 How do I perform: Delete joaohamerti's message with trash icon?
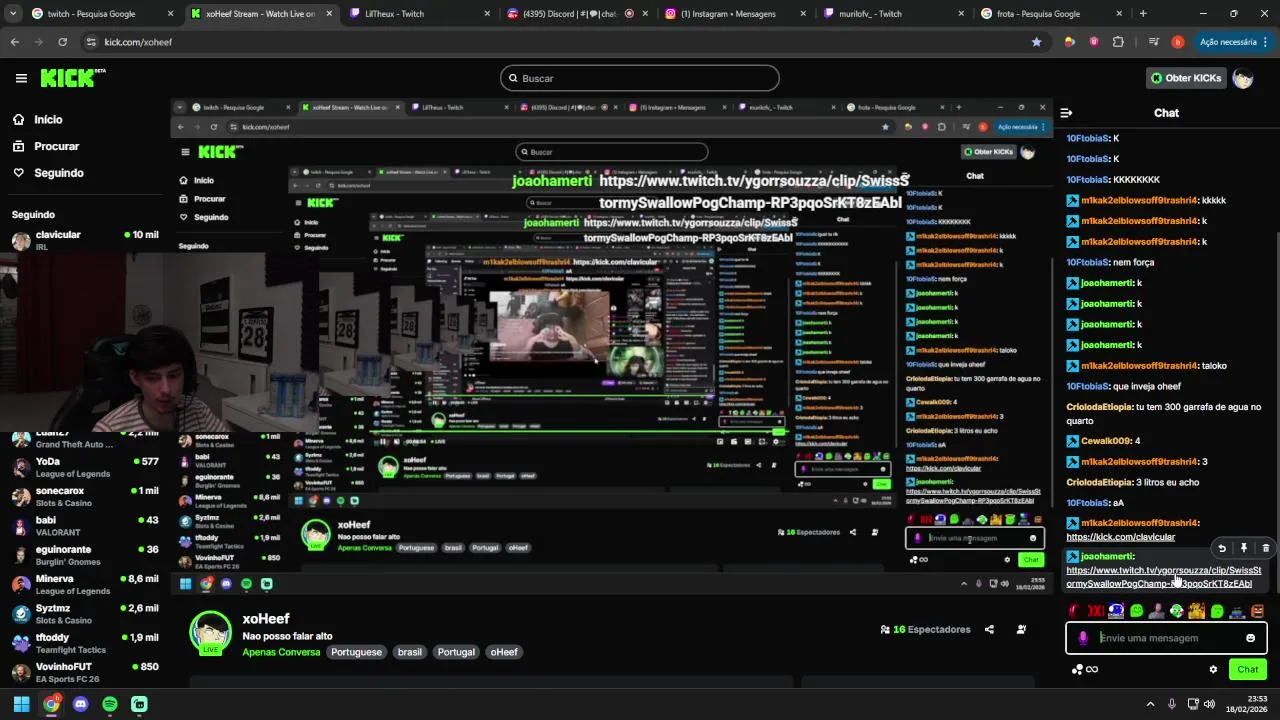[x=1266, y=548]
